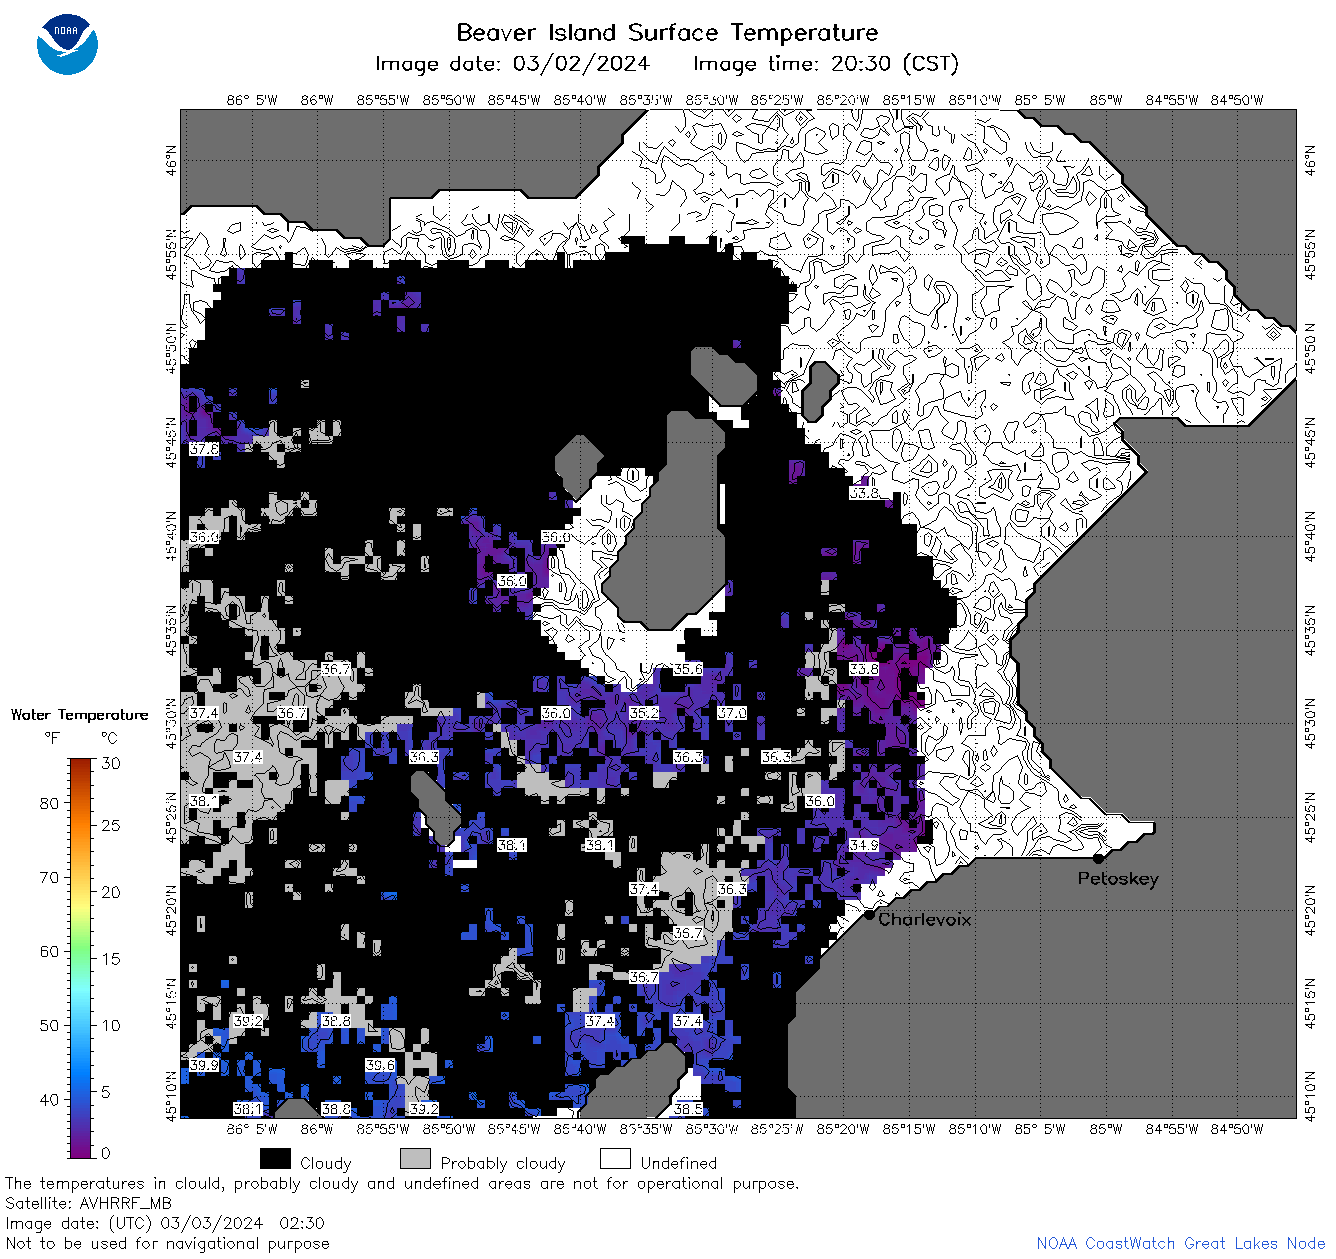Click the NOAA logo emblem
The image size is (1336, 1259).
(x=67, y=44)
